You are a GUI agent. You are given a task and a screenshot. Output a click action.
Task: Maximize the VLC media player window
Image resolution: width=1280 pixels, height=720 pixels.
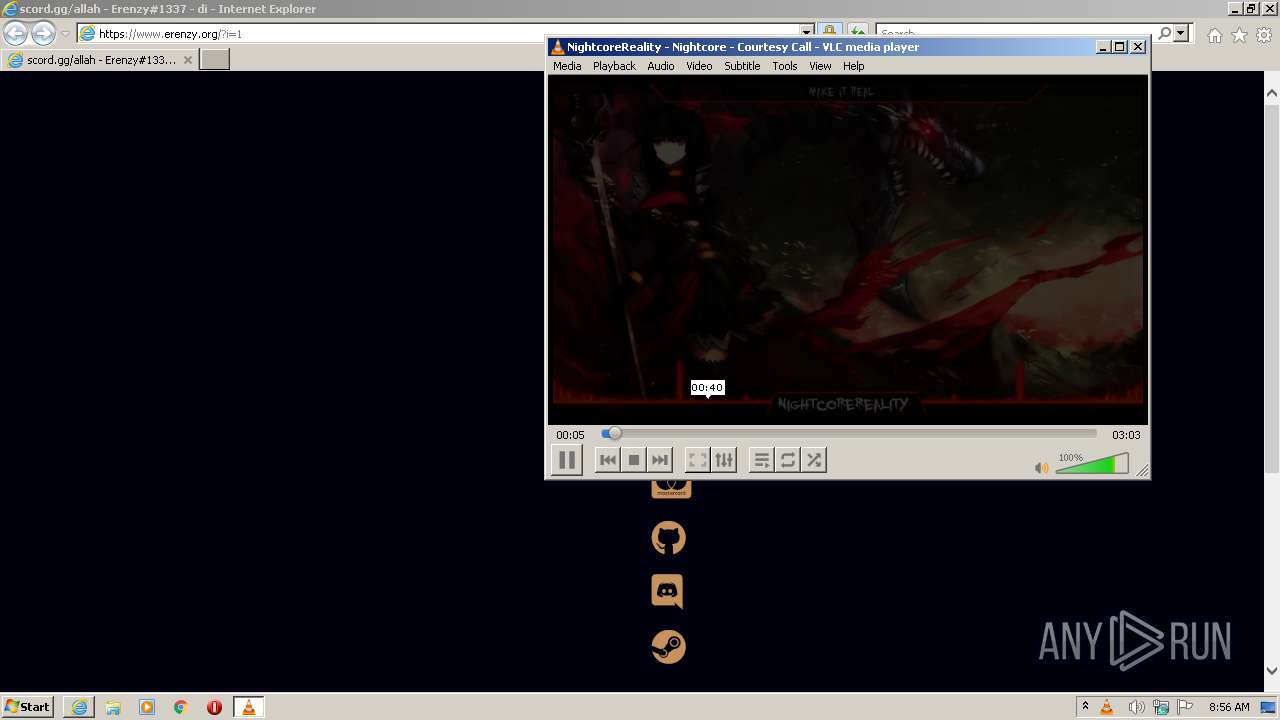pos(1120,47)
